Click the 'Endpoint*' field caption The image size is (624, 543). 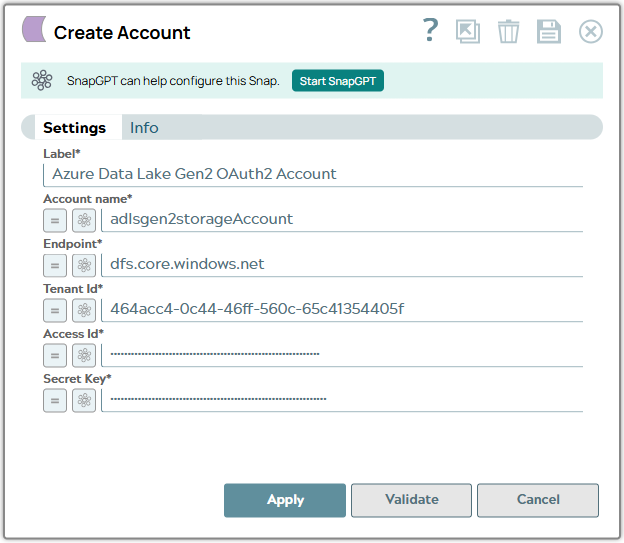coord(72,244)
